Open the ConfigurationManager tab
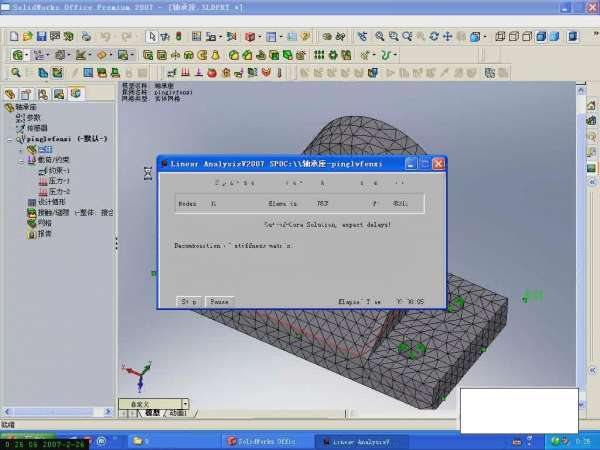Viewport: 600px width, 450px height. (43, 94)
